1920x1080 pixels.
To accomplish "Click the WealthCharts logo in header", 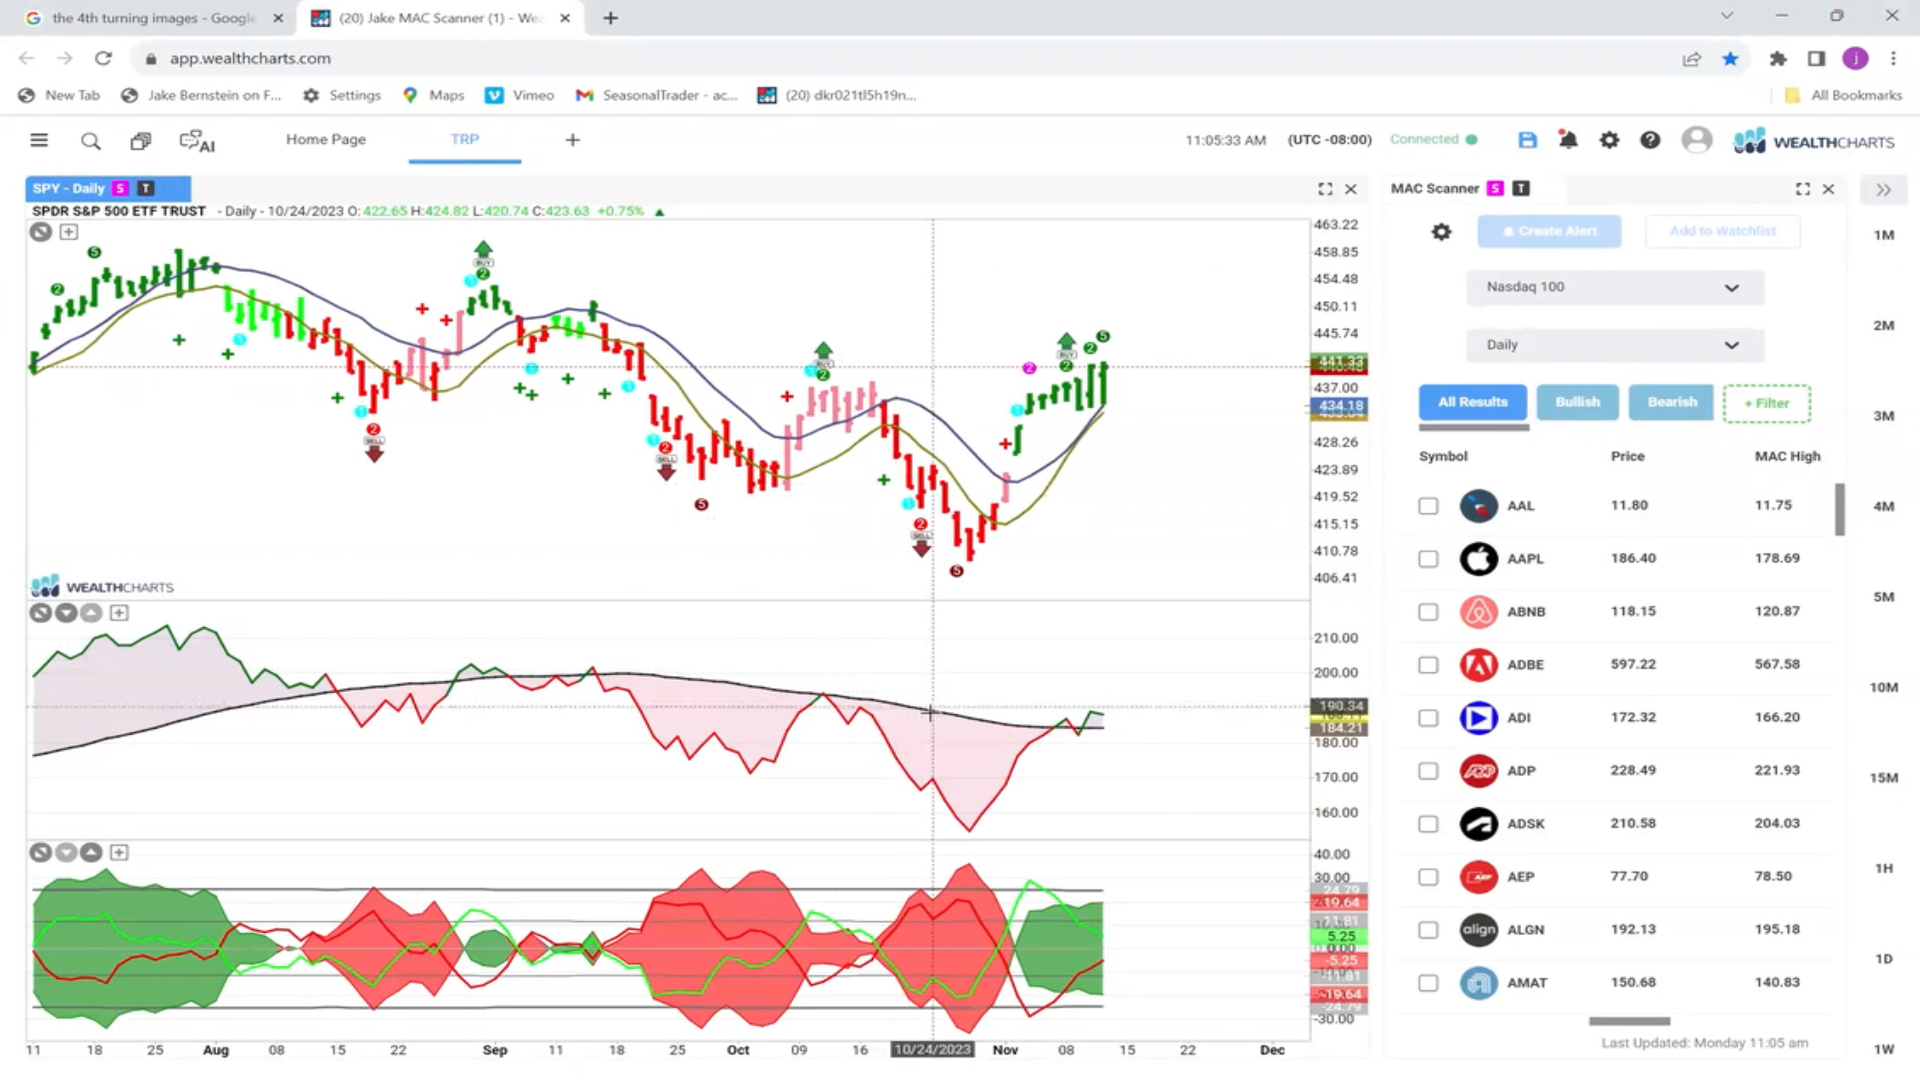I will [x=1814, y=141].
